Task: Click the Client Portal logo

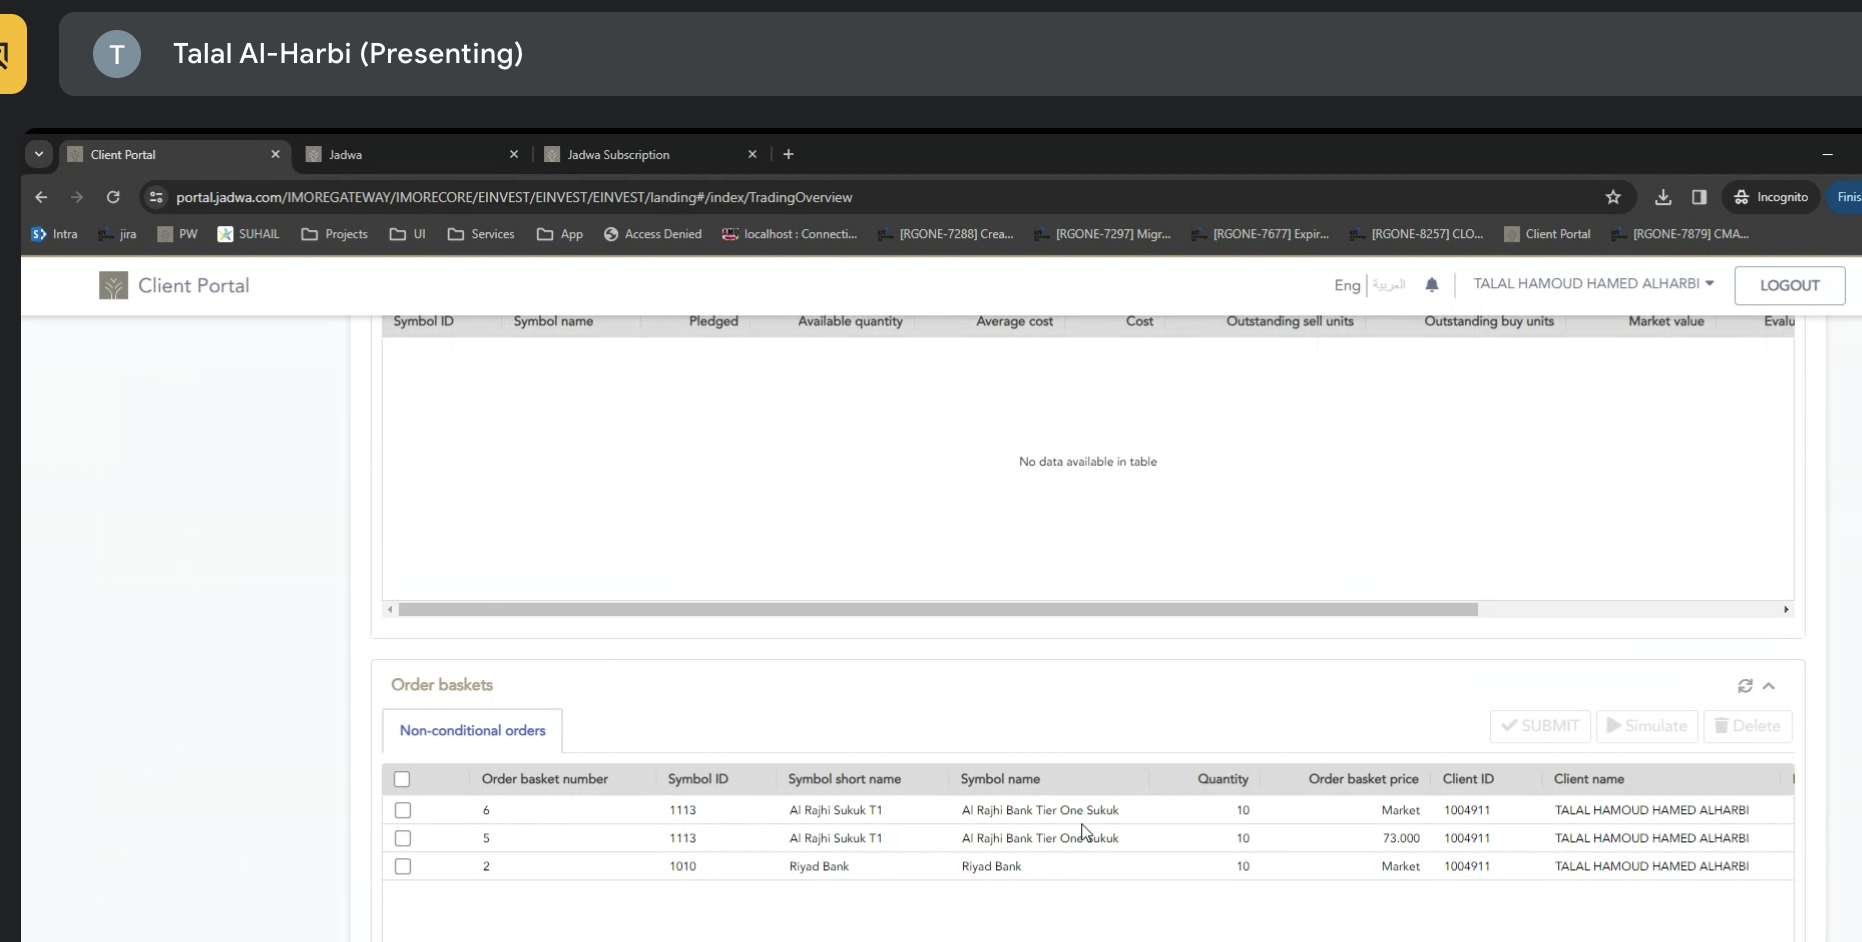Action: point(114,286)
